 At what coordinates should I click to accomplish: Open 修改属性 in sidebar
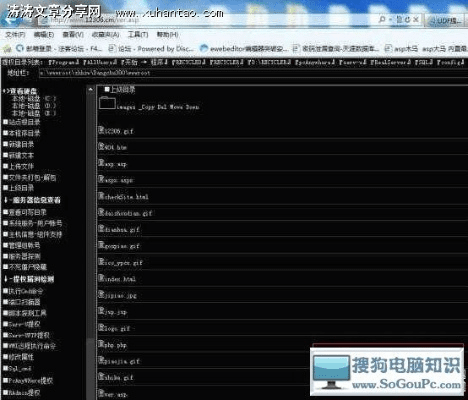point(19,357)
